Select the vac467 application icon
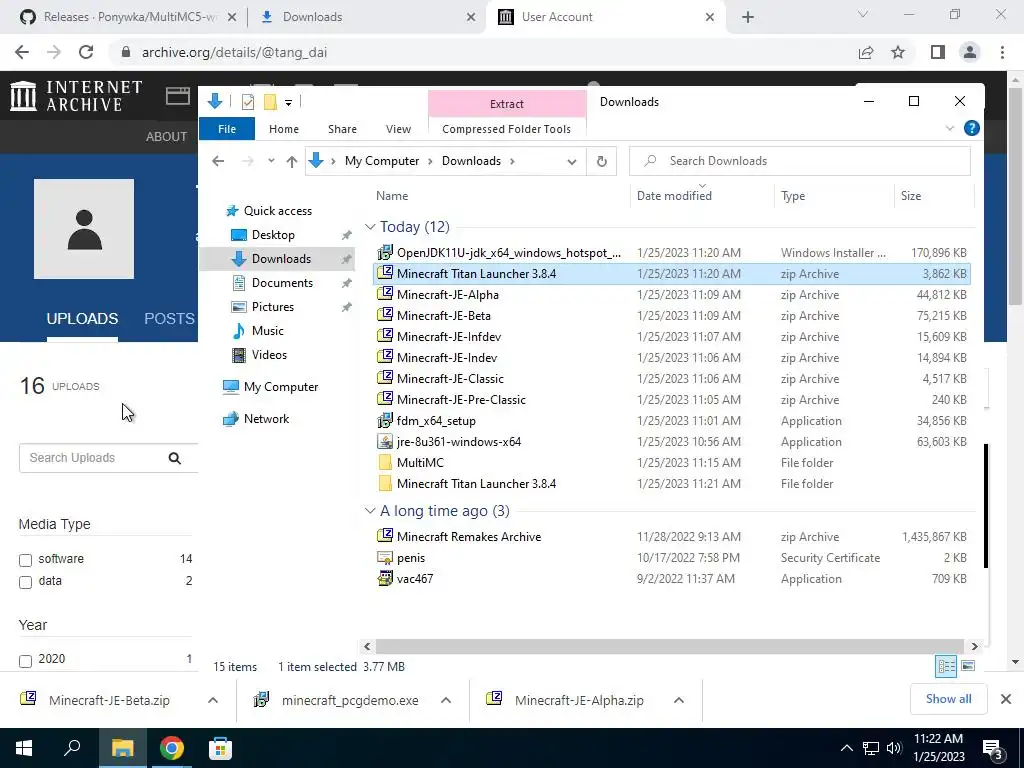The image size is (1024, 768). coord(385,579)
